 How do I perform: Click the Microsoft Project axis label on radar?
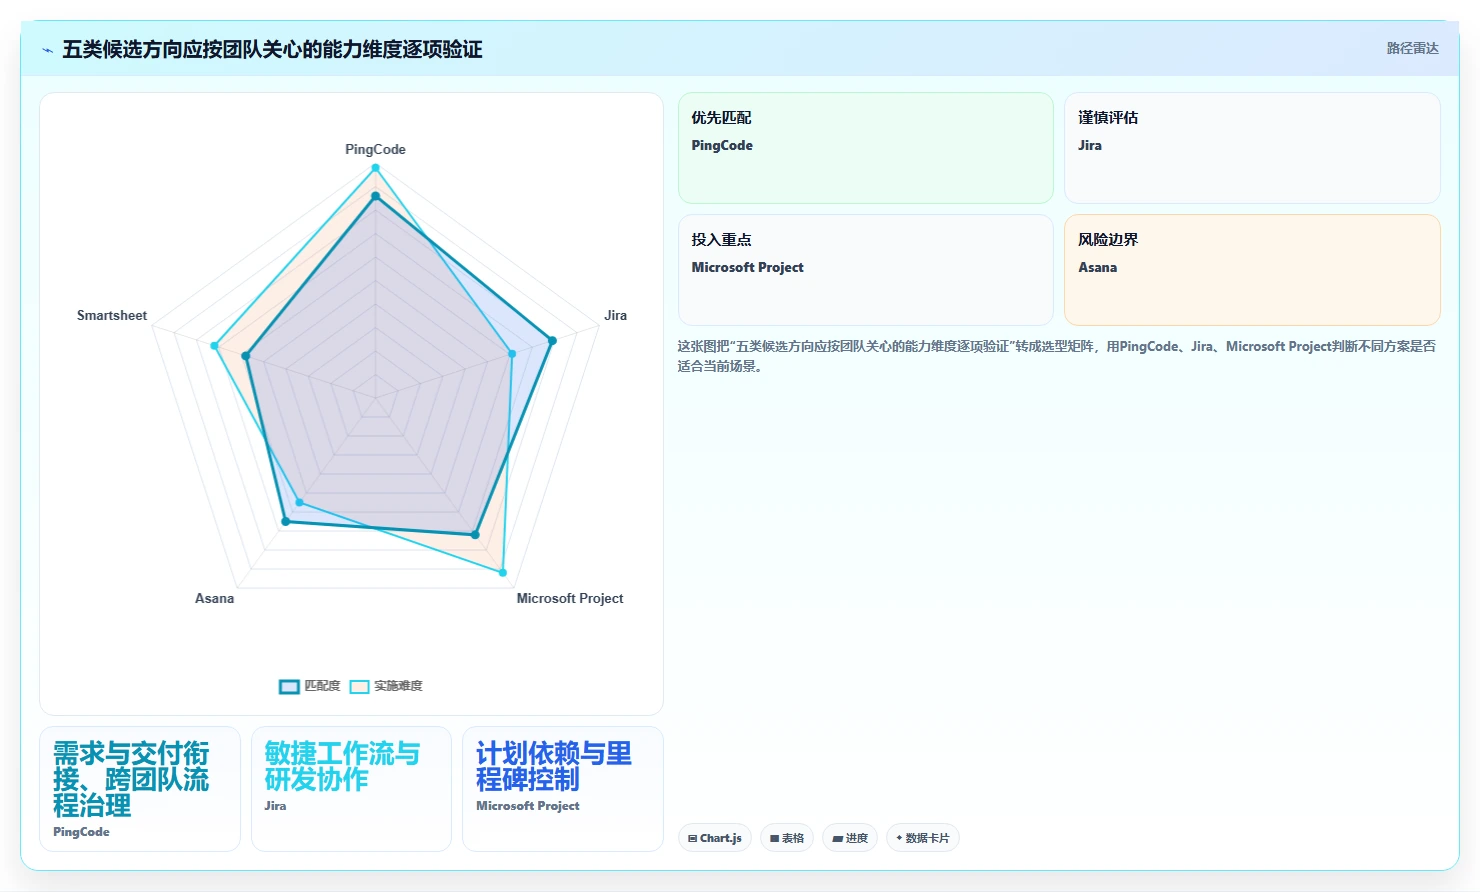click(570, 598)
